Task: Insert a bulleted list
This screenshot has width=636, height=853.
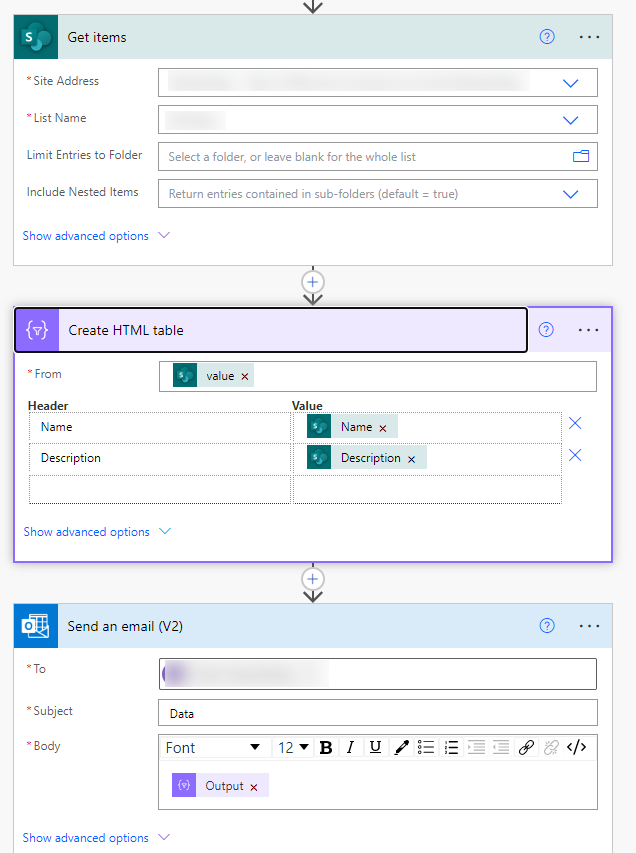Action: click(x=426, y=747)
